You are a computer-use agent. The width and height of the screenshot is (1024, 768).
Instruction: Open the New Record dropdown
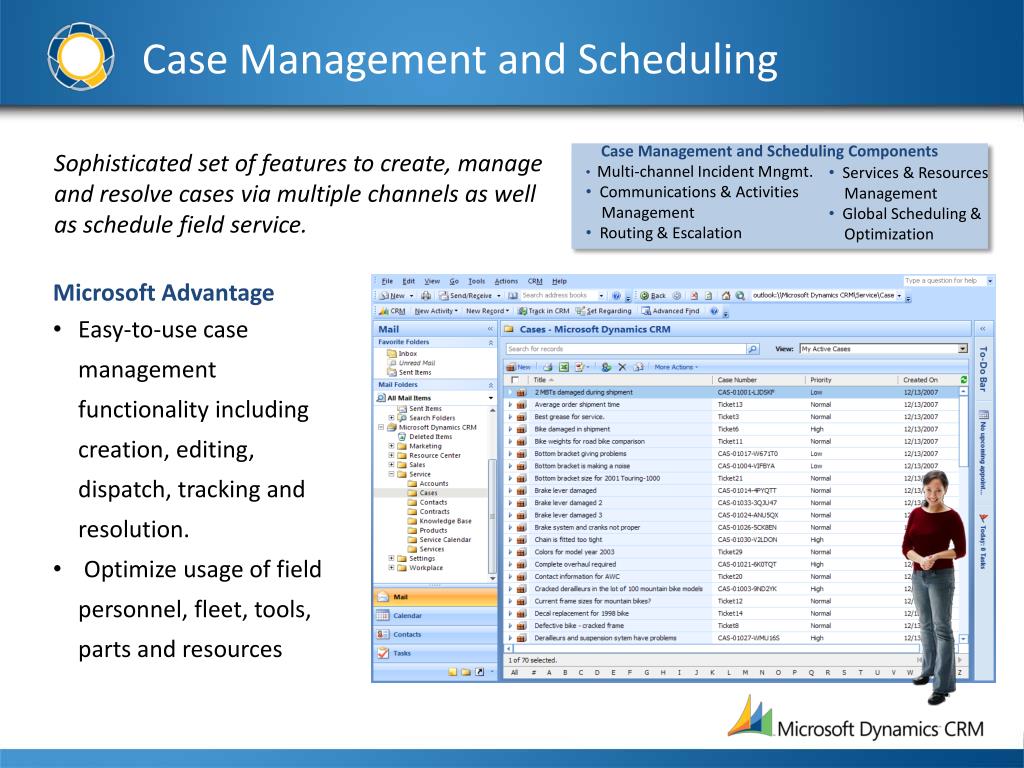coord(487,312)
